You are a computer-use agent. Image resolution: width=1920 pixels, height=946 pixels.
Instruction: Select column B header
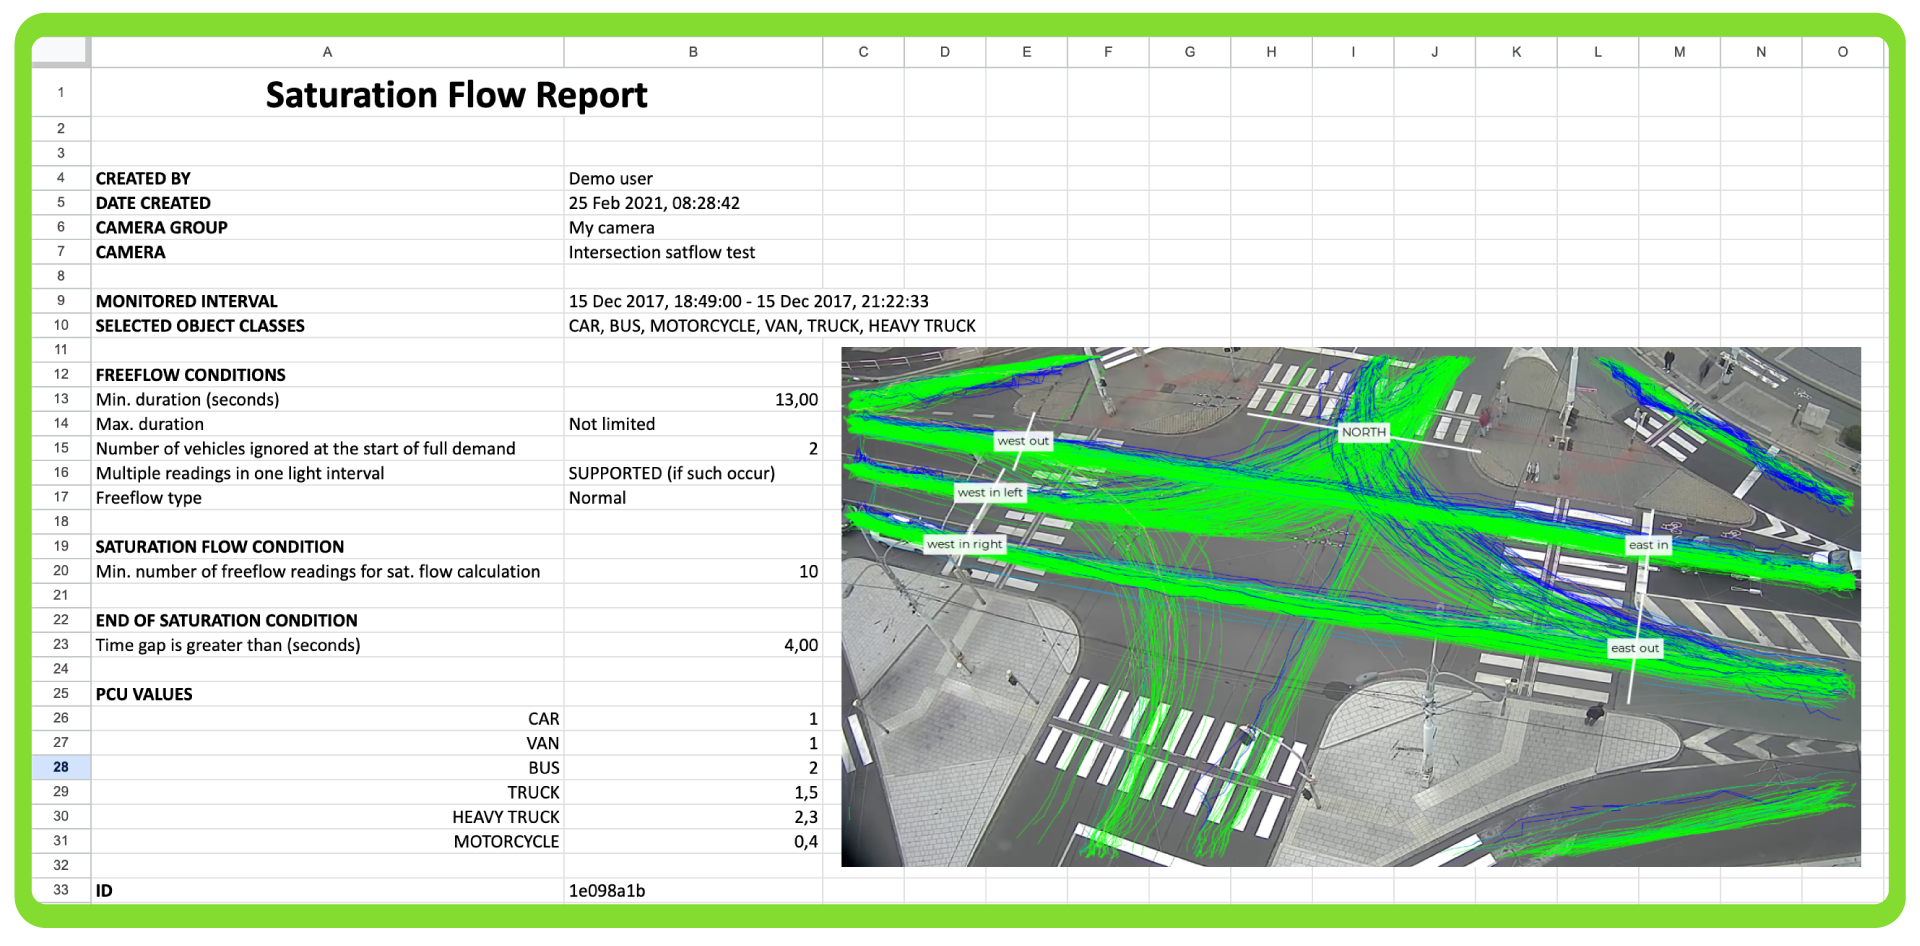click(x=693, y=51)
